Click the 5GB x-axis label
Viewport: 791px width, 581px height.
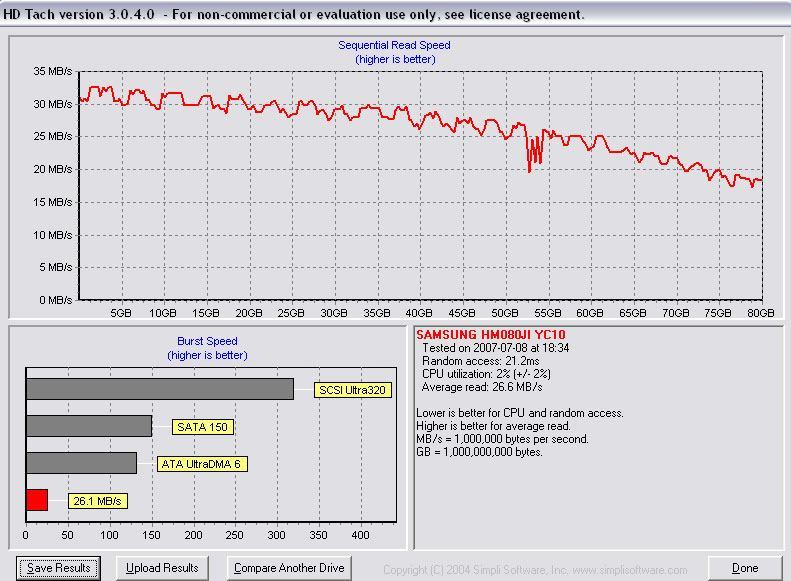pyautogui.click(x=121, y=313)
